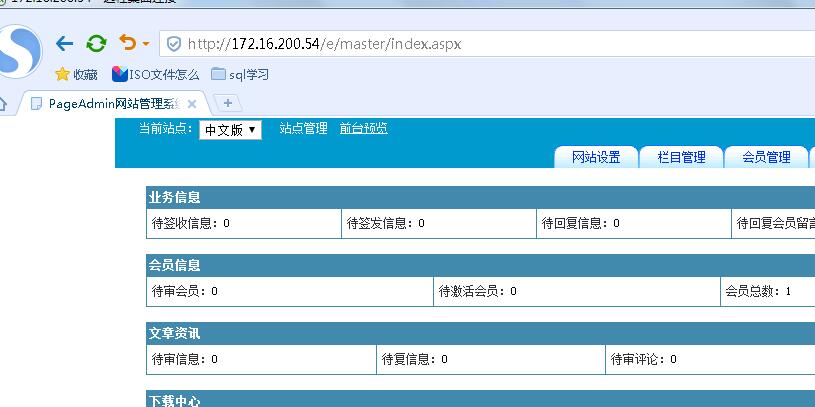
Task: Click the address bar URL field
Action: [487, 44]
